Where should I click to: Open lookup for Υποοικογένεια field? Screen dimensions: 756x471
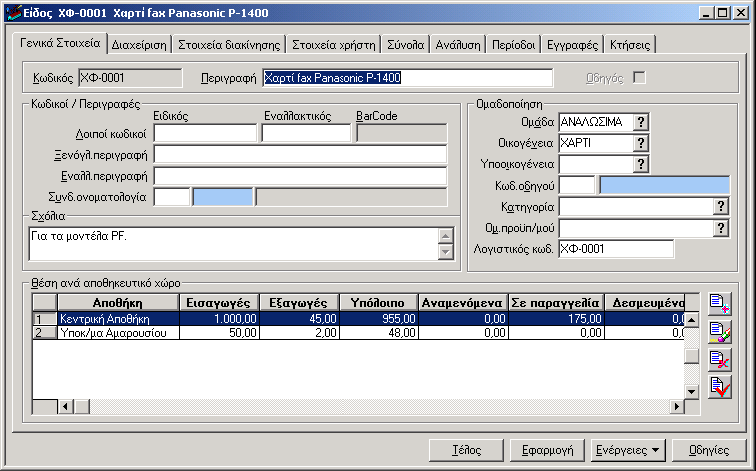click(x=641, y=164)
